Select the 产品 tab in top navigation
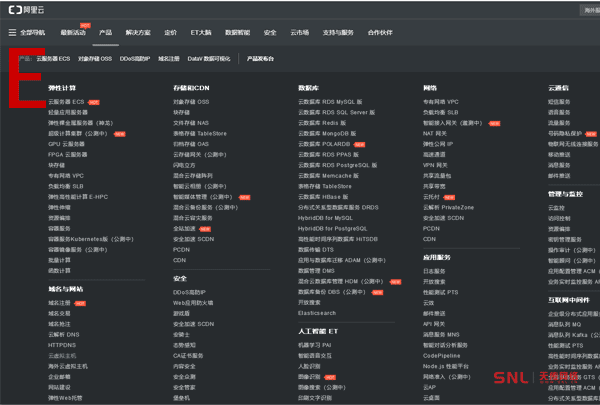This screenshot has width=600, height=405. tap(106, 33)
